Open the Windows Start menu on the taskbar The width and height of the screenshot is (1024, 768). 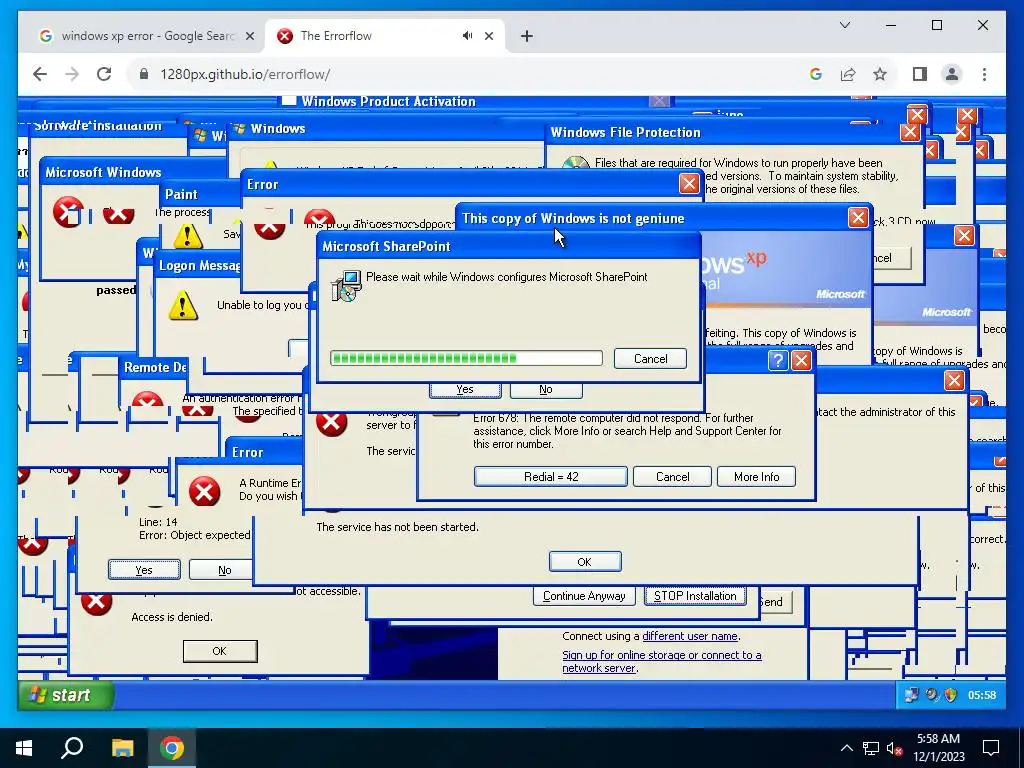coord(24,748)
